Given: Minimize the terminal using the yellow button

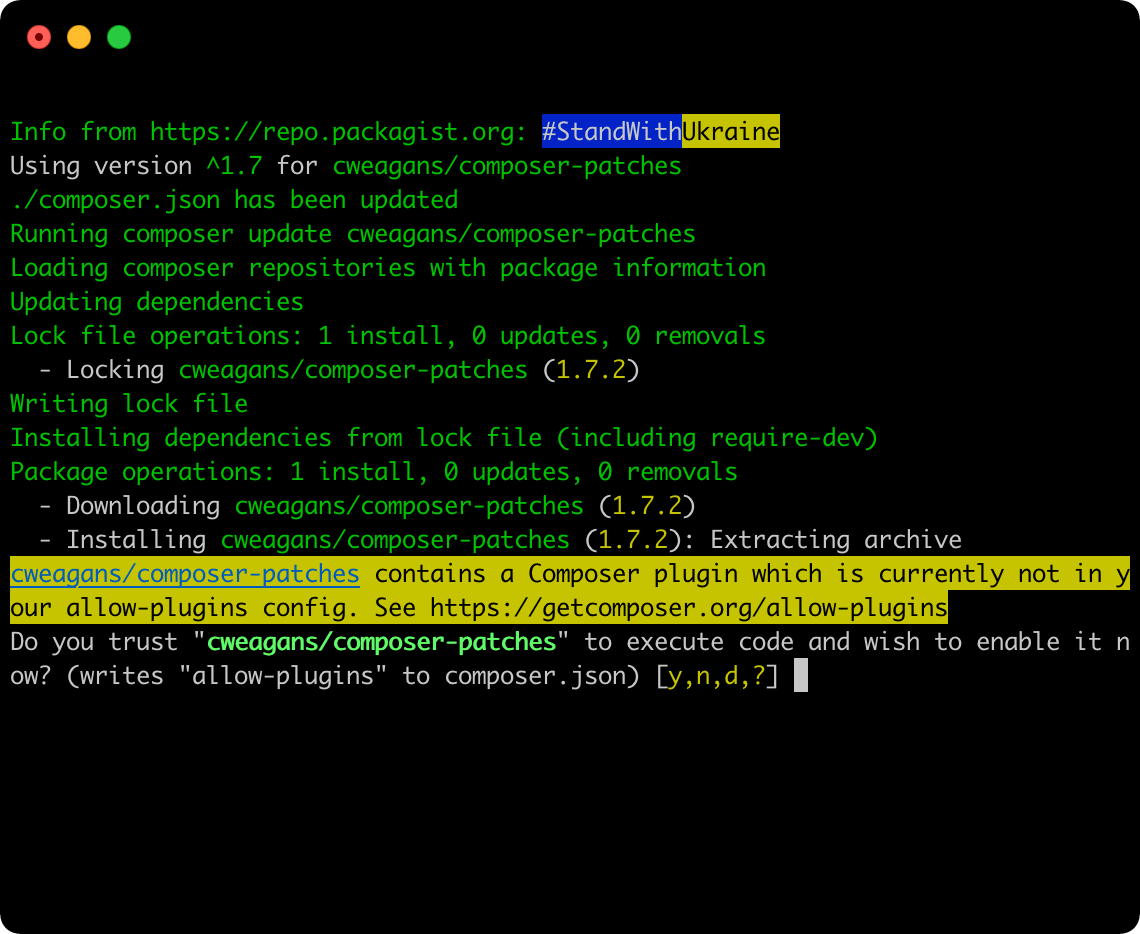Looking at the screenshot, I should 79,37.
